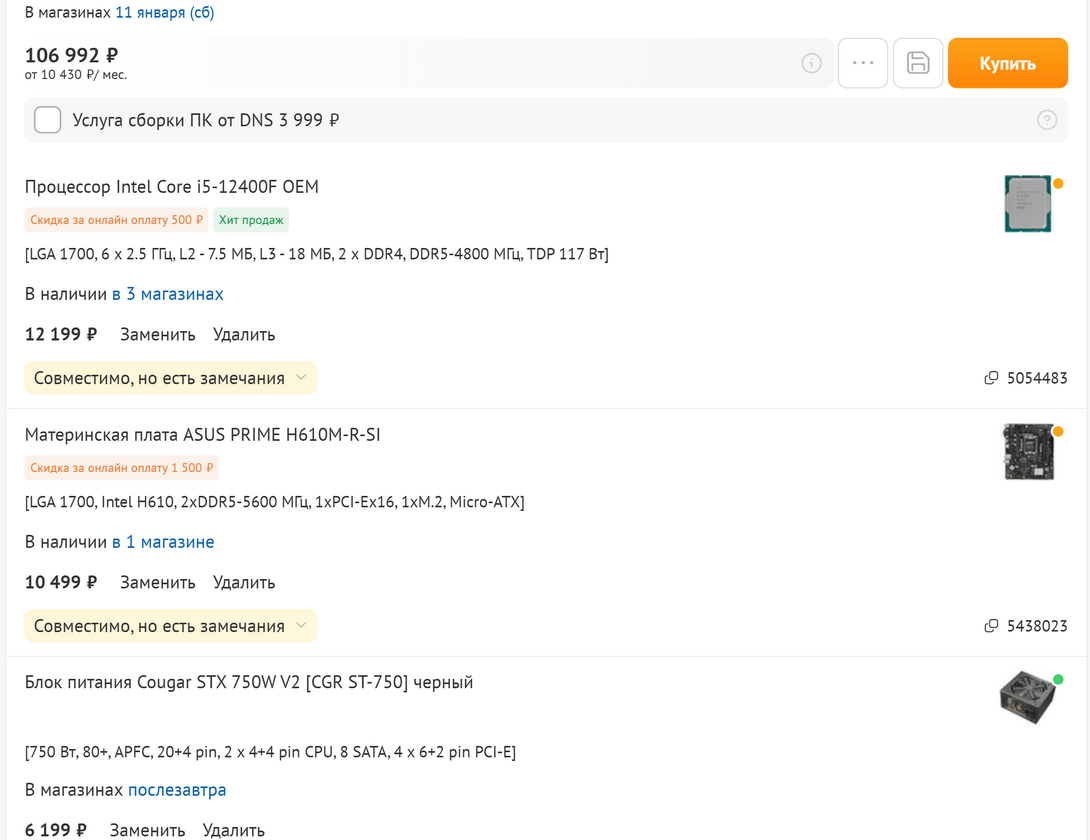
Task: Click the orange Купить button
Action: coord(1007,63)
